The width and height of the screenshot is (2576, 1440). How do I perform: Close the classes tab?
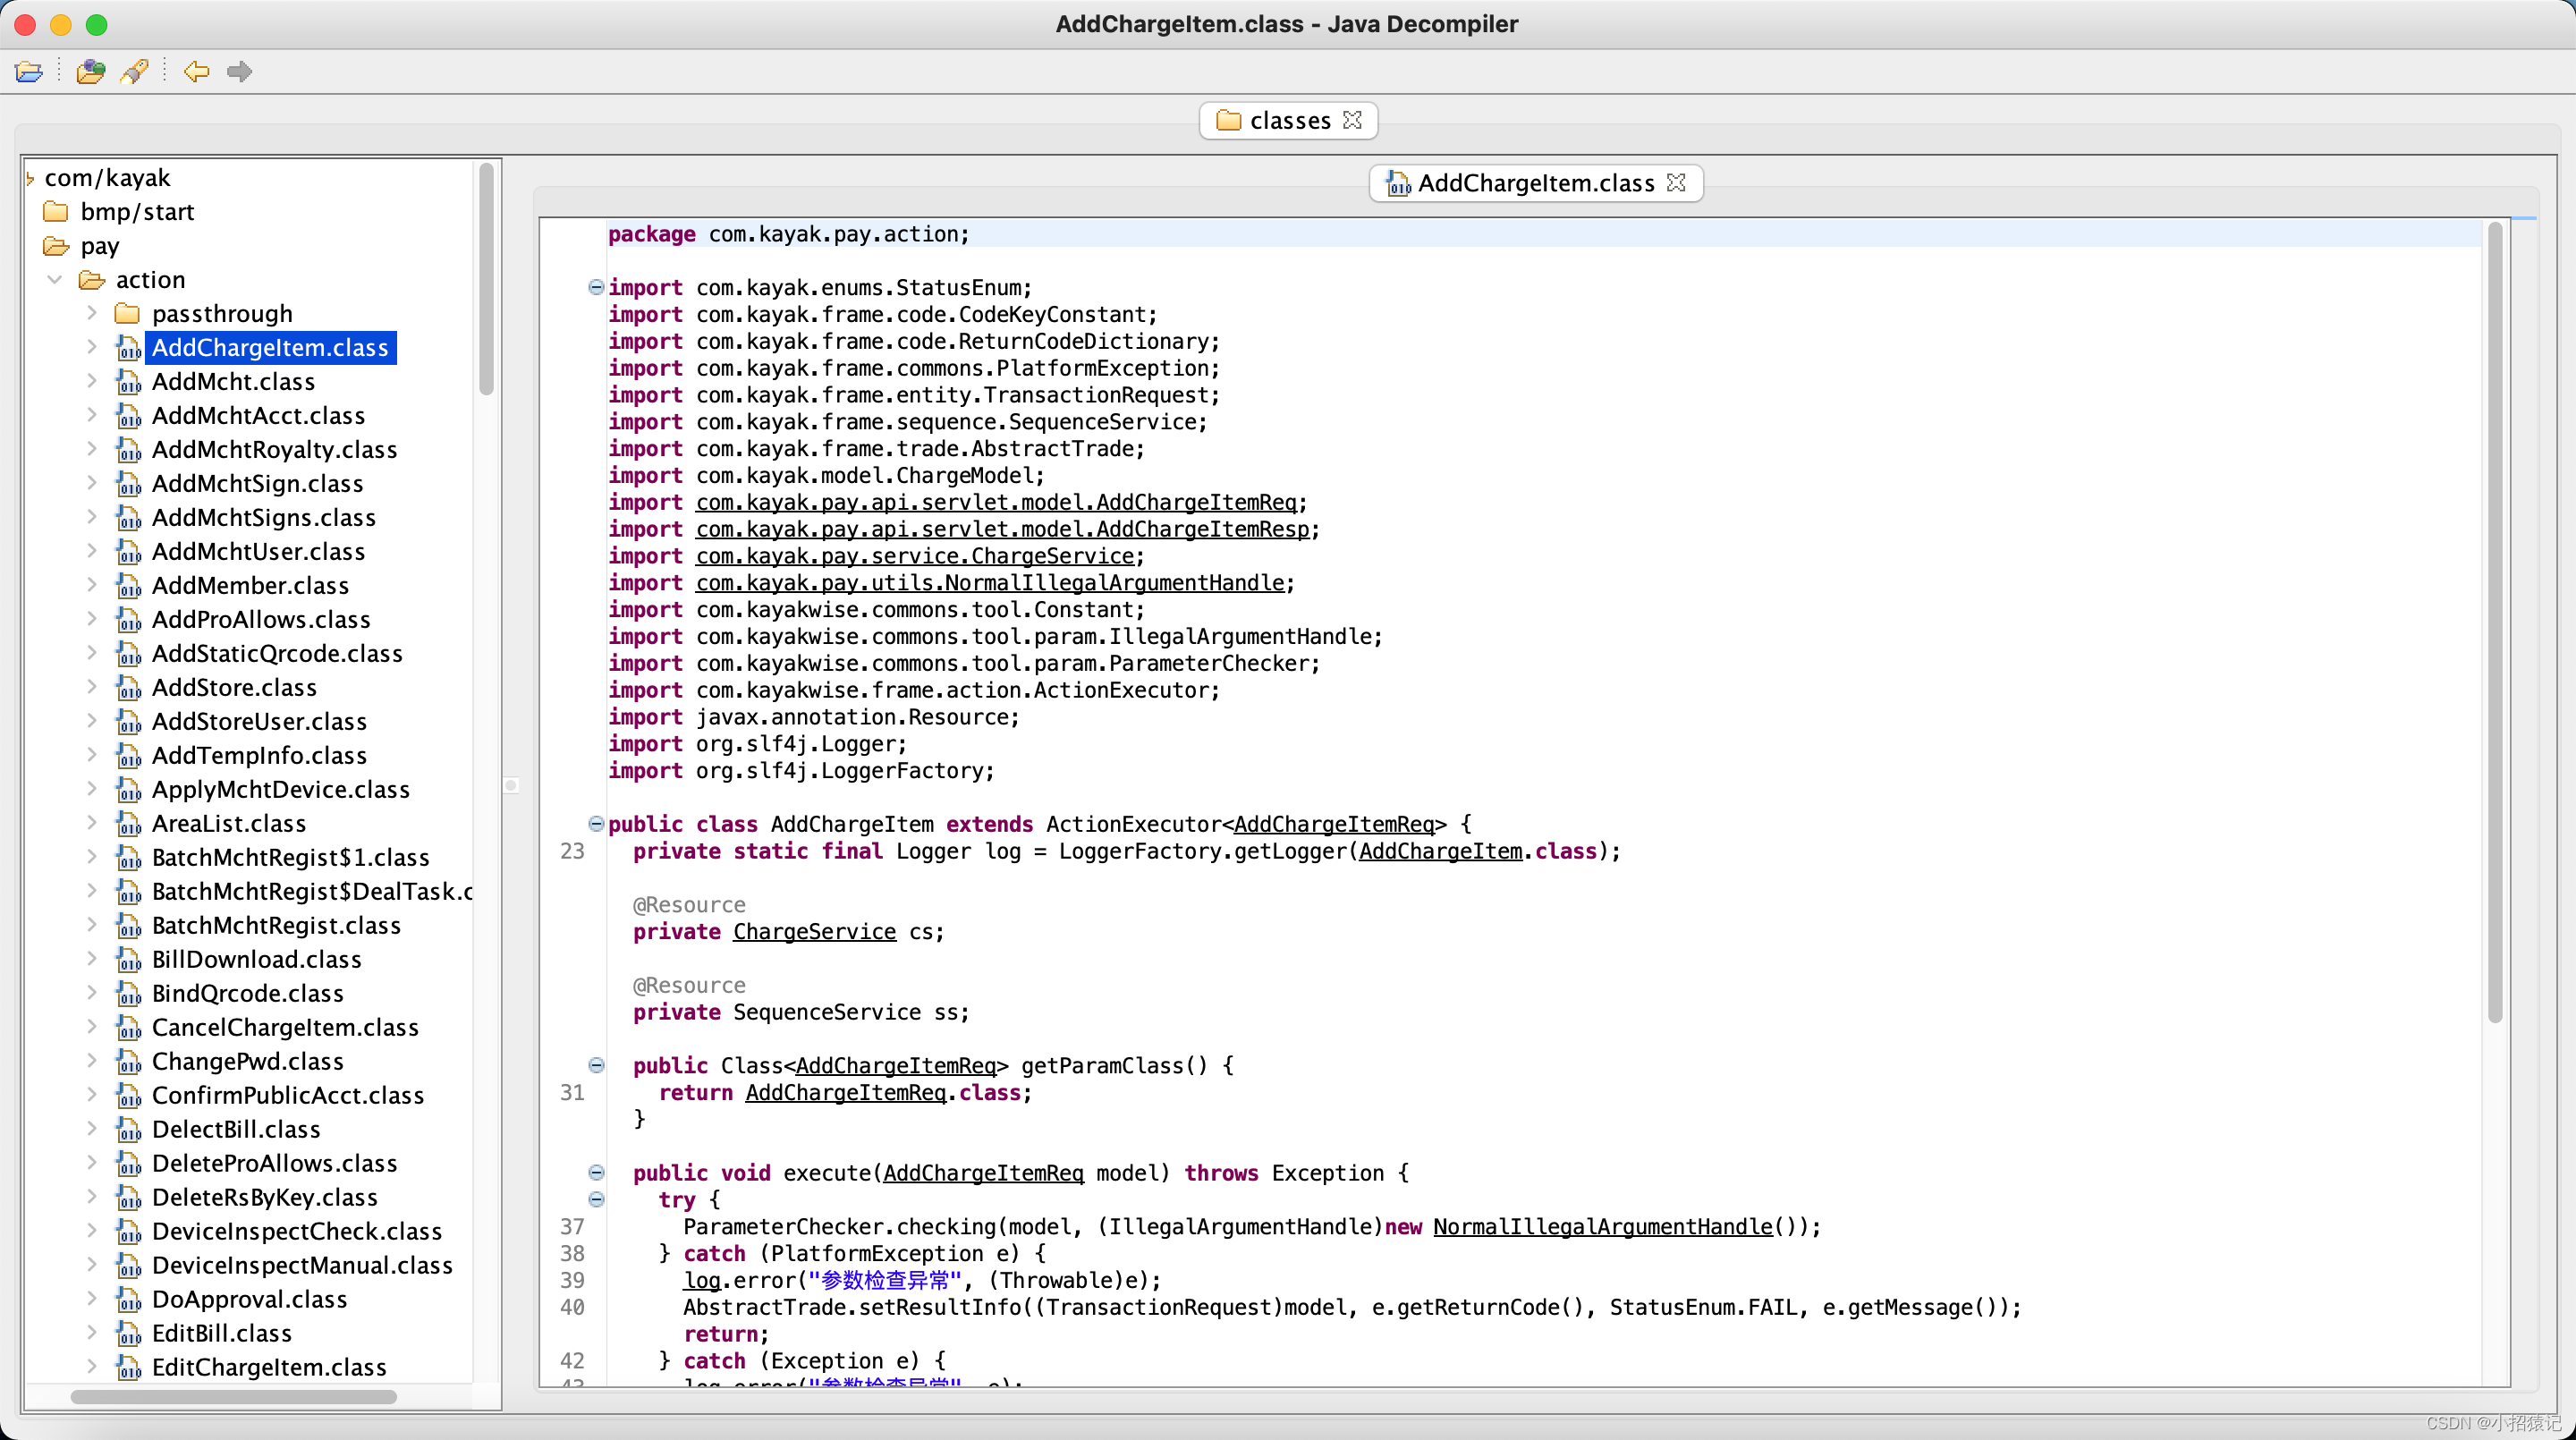coord(1354,120)
